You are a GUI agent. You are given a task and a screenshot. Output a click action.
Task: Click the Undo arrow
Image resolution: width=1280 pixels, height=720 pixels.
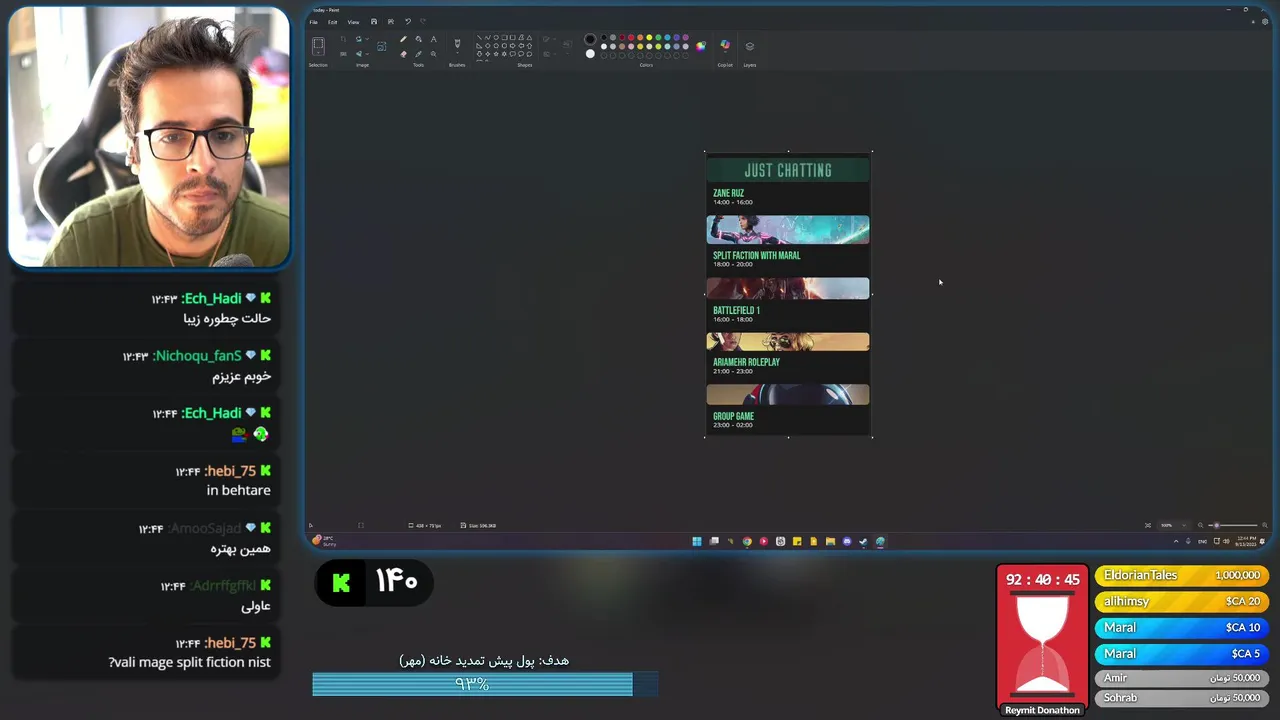[408, 22]
